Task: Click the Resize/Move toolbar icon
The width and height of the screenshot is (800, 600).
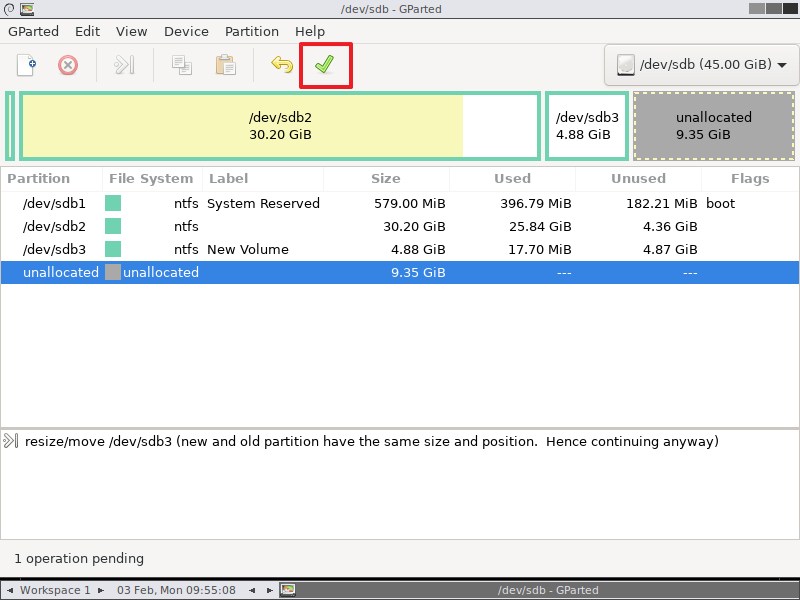Action: (x=122, y=64)
